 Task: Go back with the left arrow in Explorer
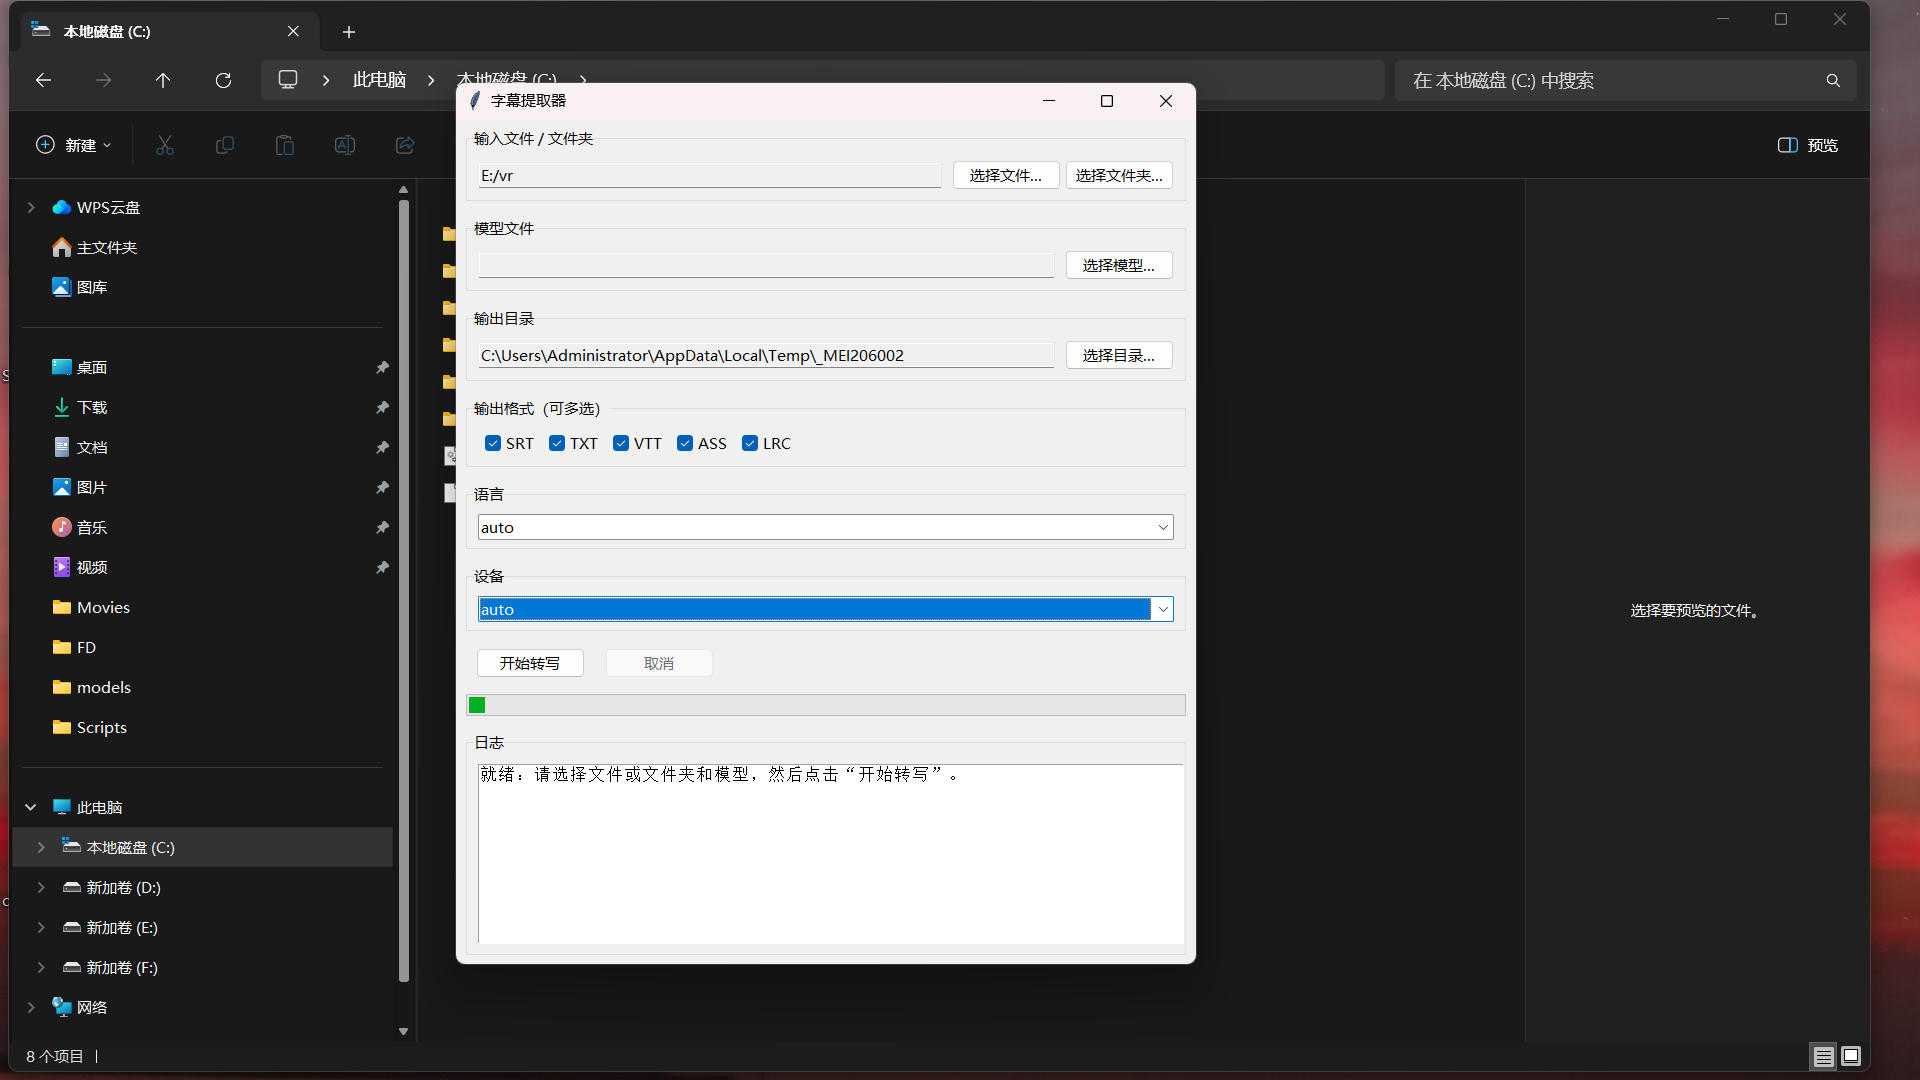(43, 80)
